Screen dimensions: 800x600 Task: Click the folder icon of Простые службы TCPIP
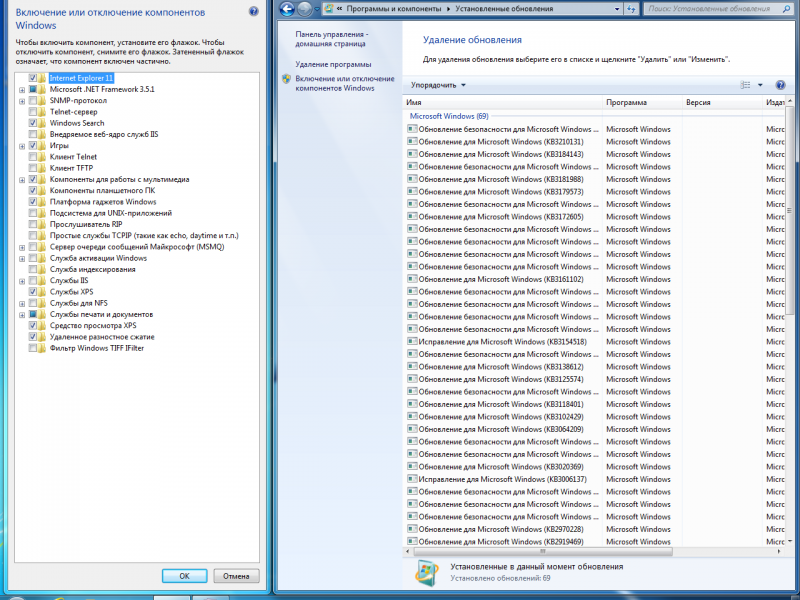point(42,235)
